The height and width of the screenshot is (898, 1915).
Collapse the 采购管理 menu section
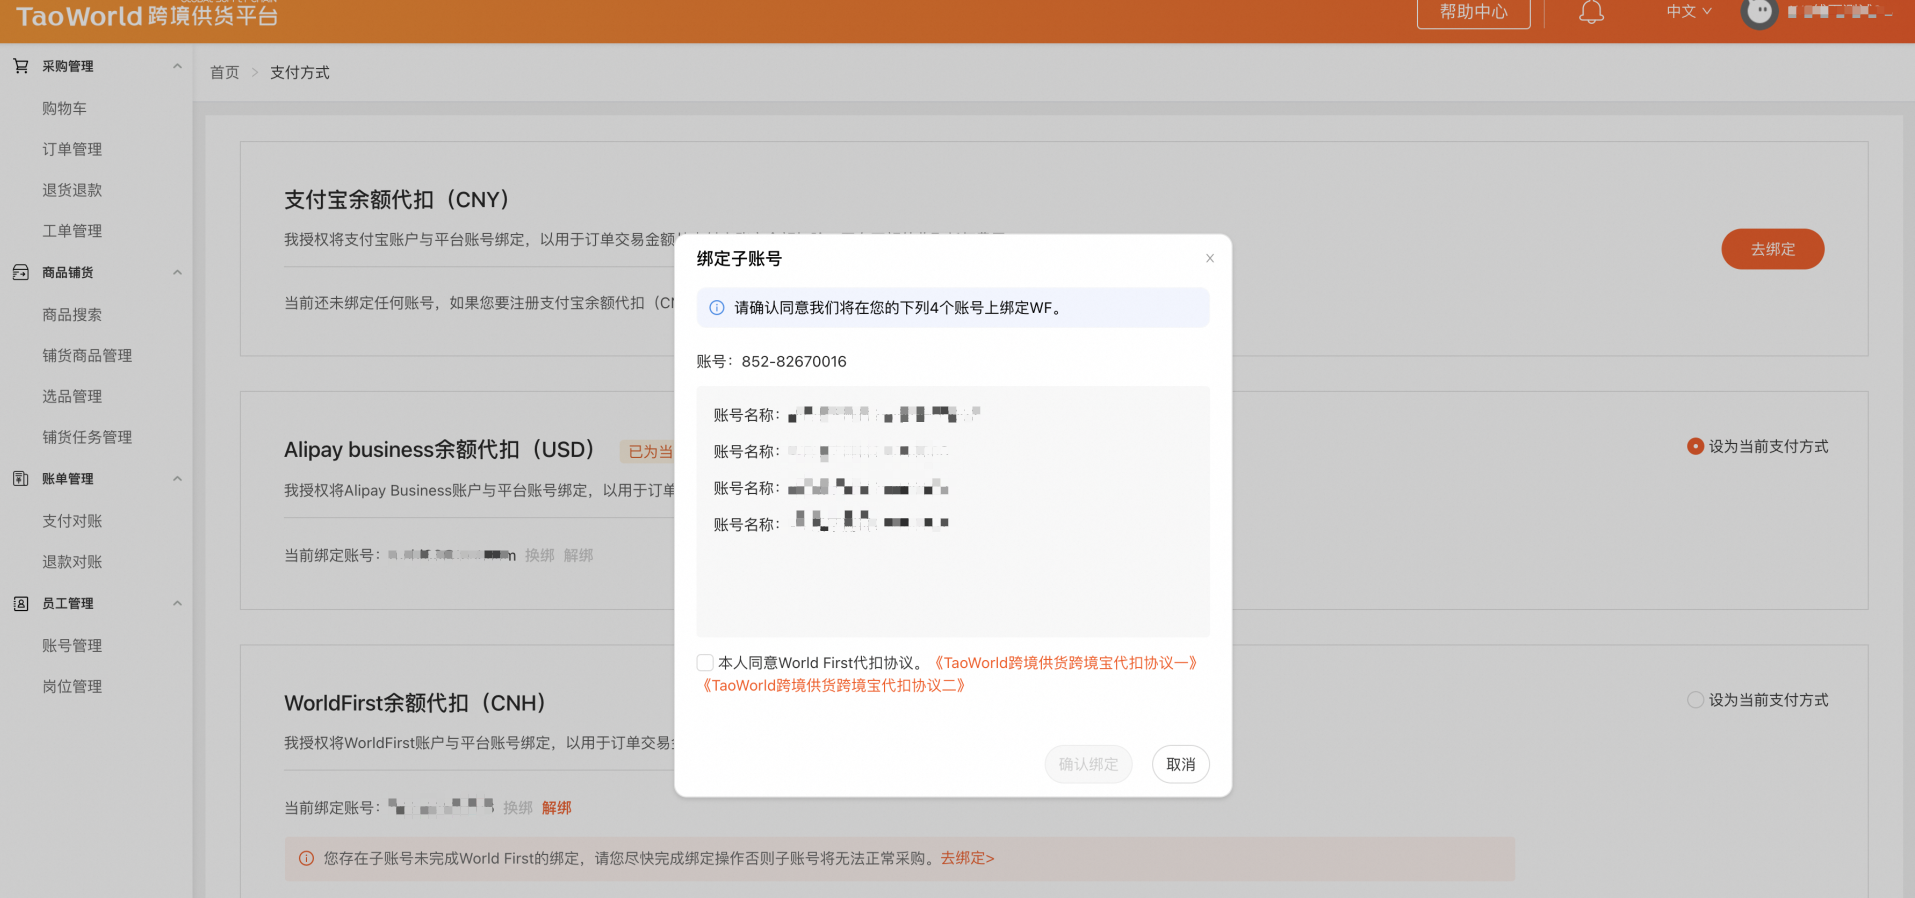pos(177,66)
